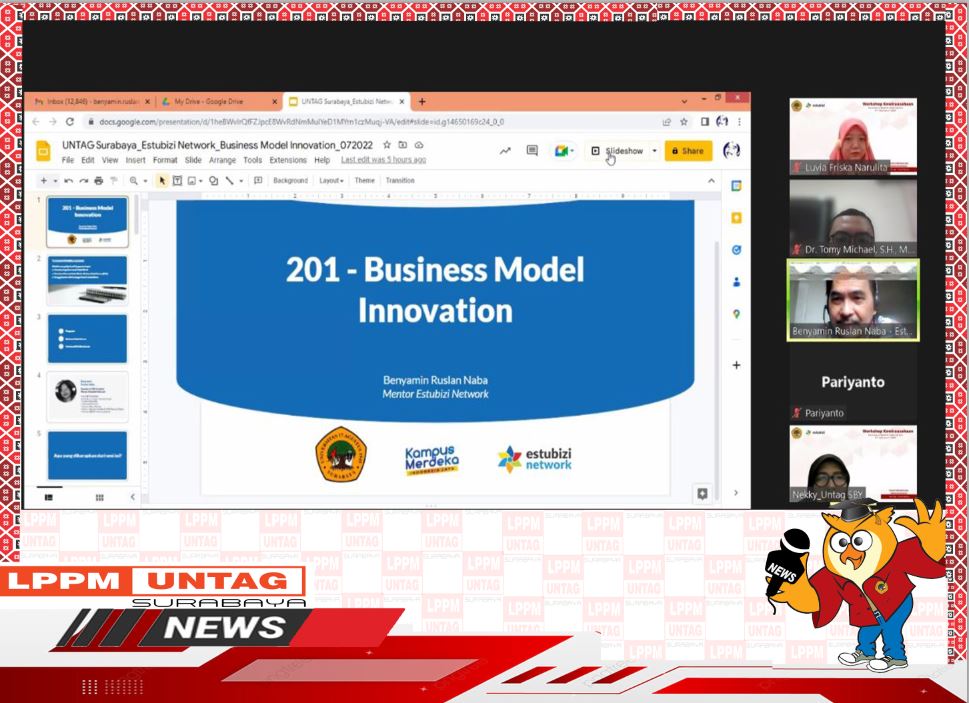Click the share this page icon in address bar
This screenshot has height=703, width=969.
[666, 122]
